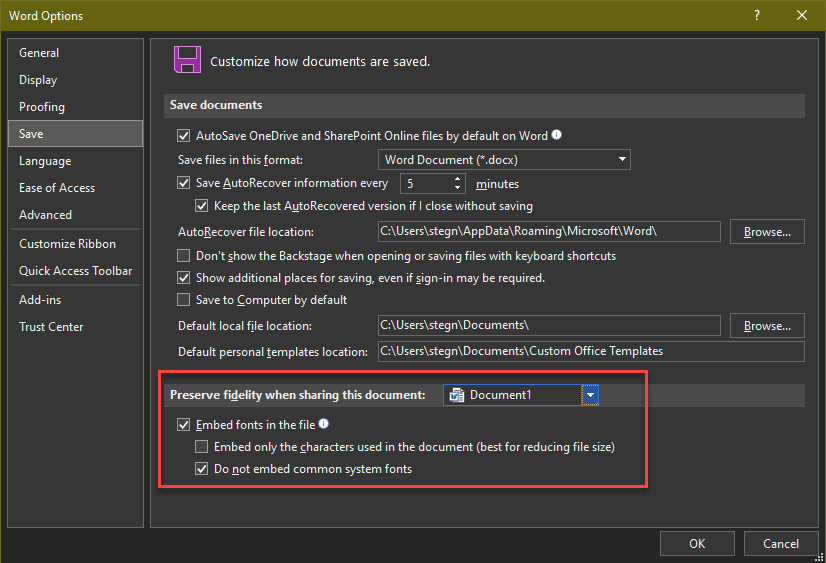Increase AutoRecover minutes with up arrow
This screenshot has height=563, width=826.
(x=457, y=179)
